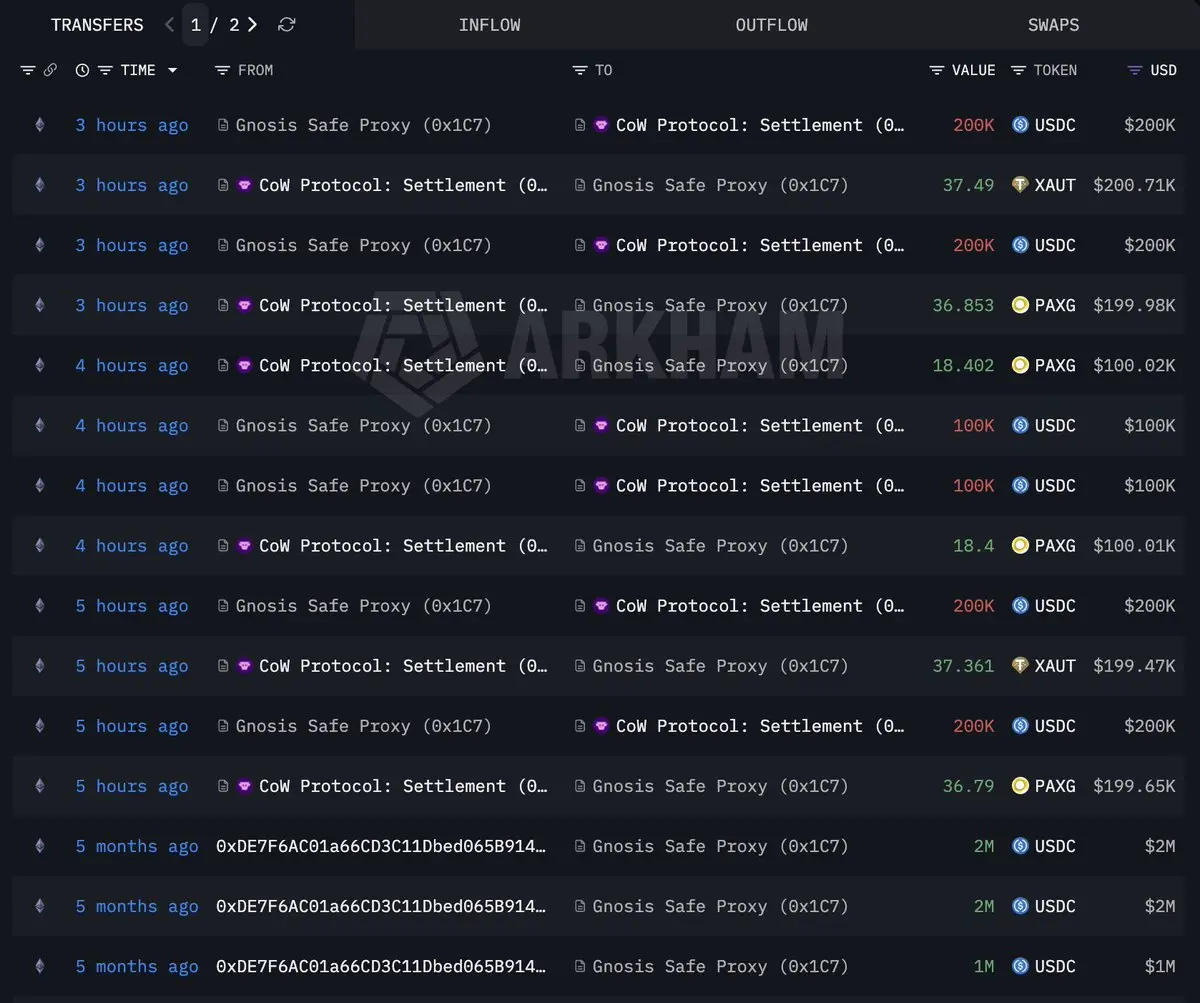Click Ethereum chain icon in the $1M row

point(40,966)
